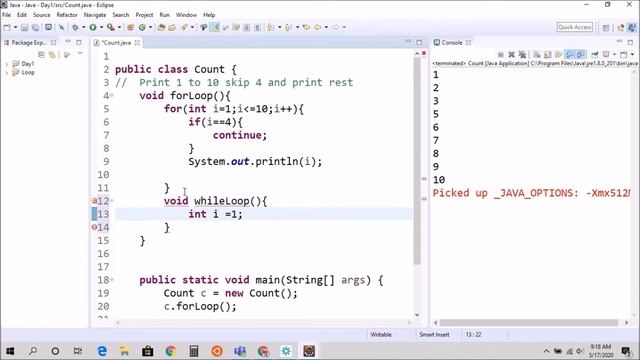
Task: Click the Quick Access search field
Action: (575, 27)
